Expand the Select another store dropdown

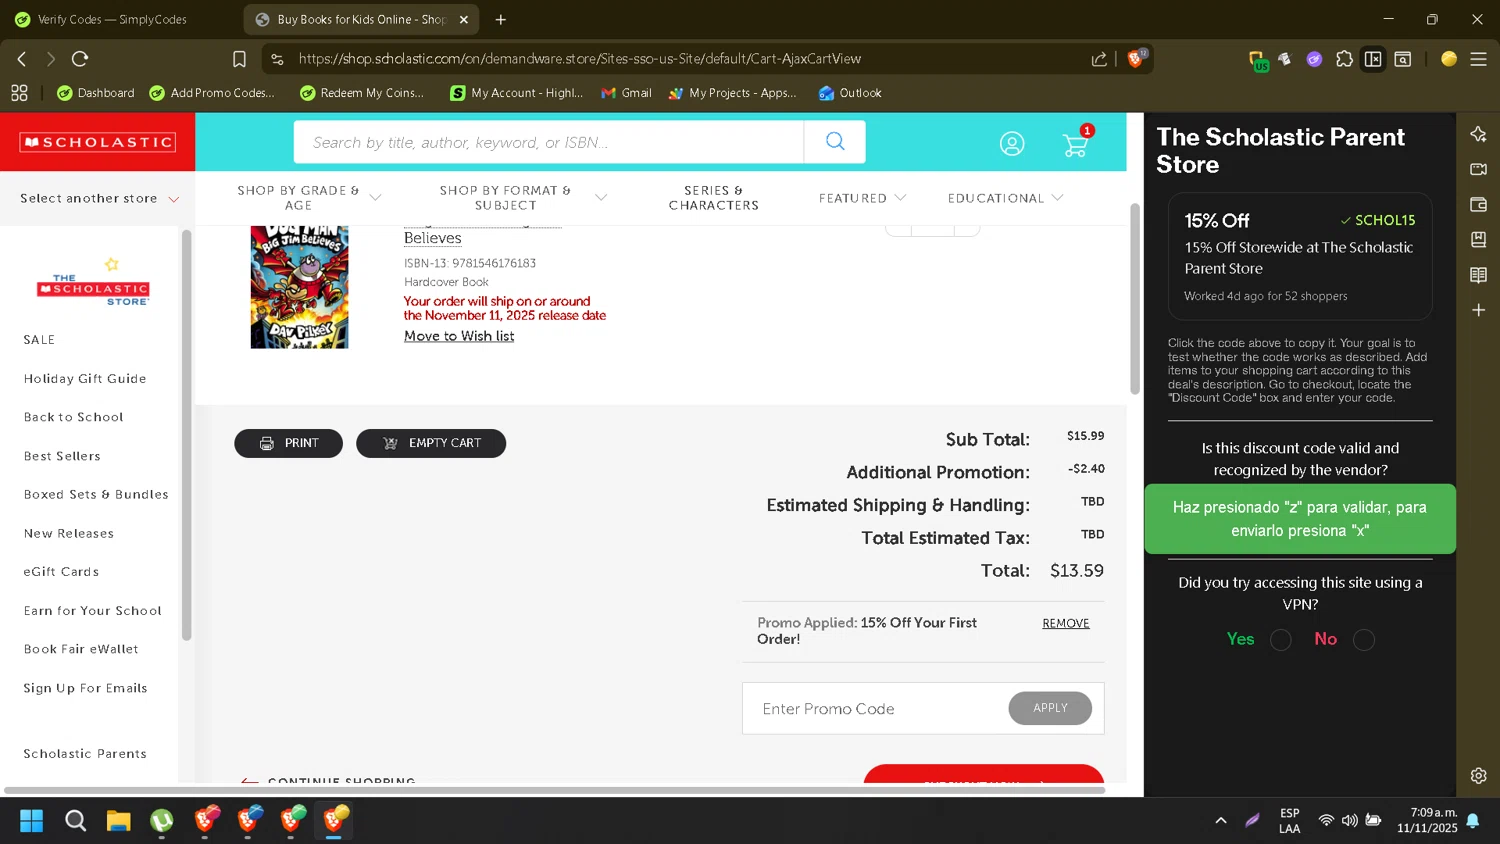[x=99, y=198]
